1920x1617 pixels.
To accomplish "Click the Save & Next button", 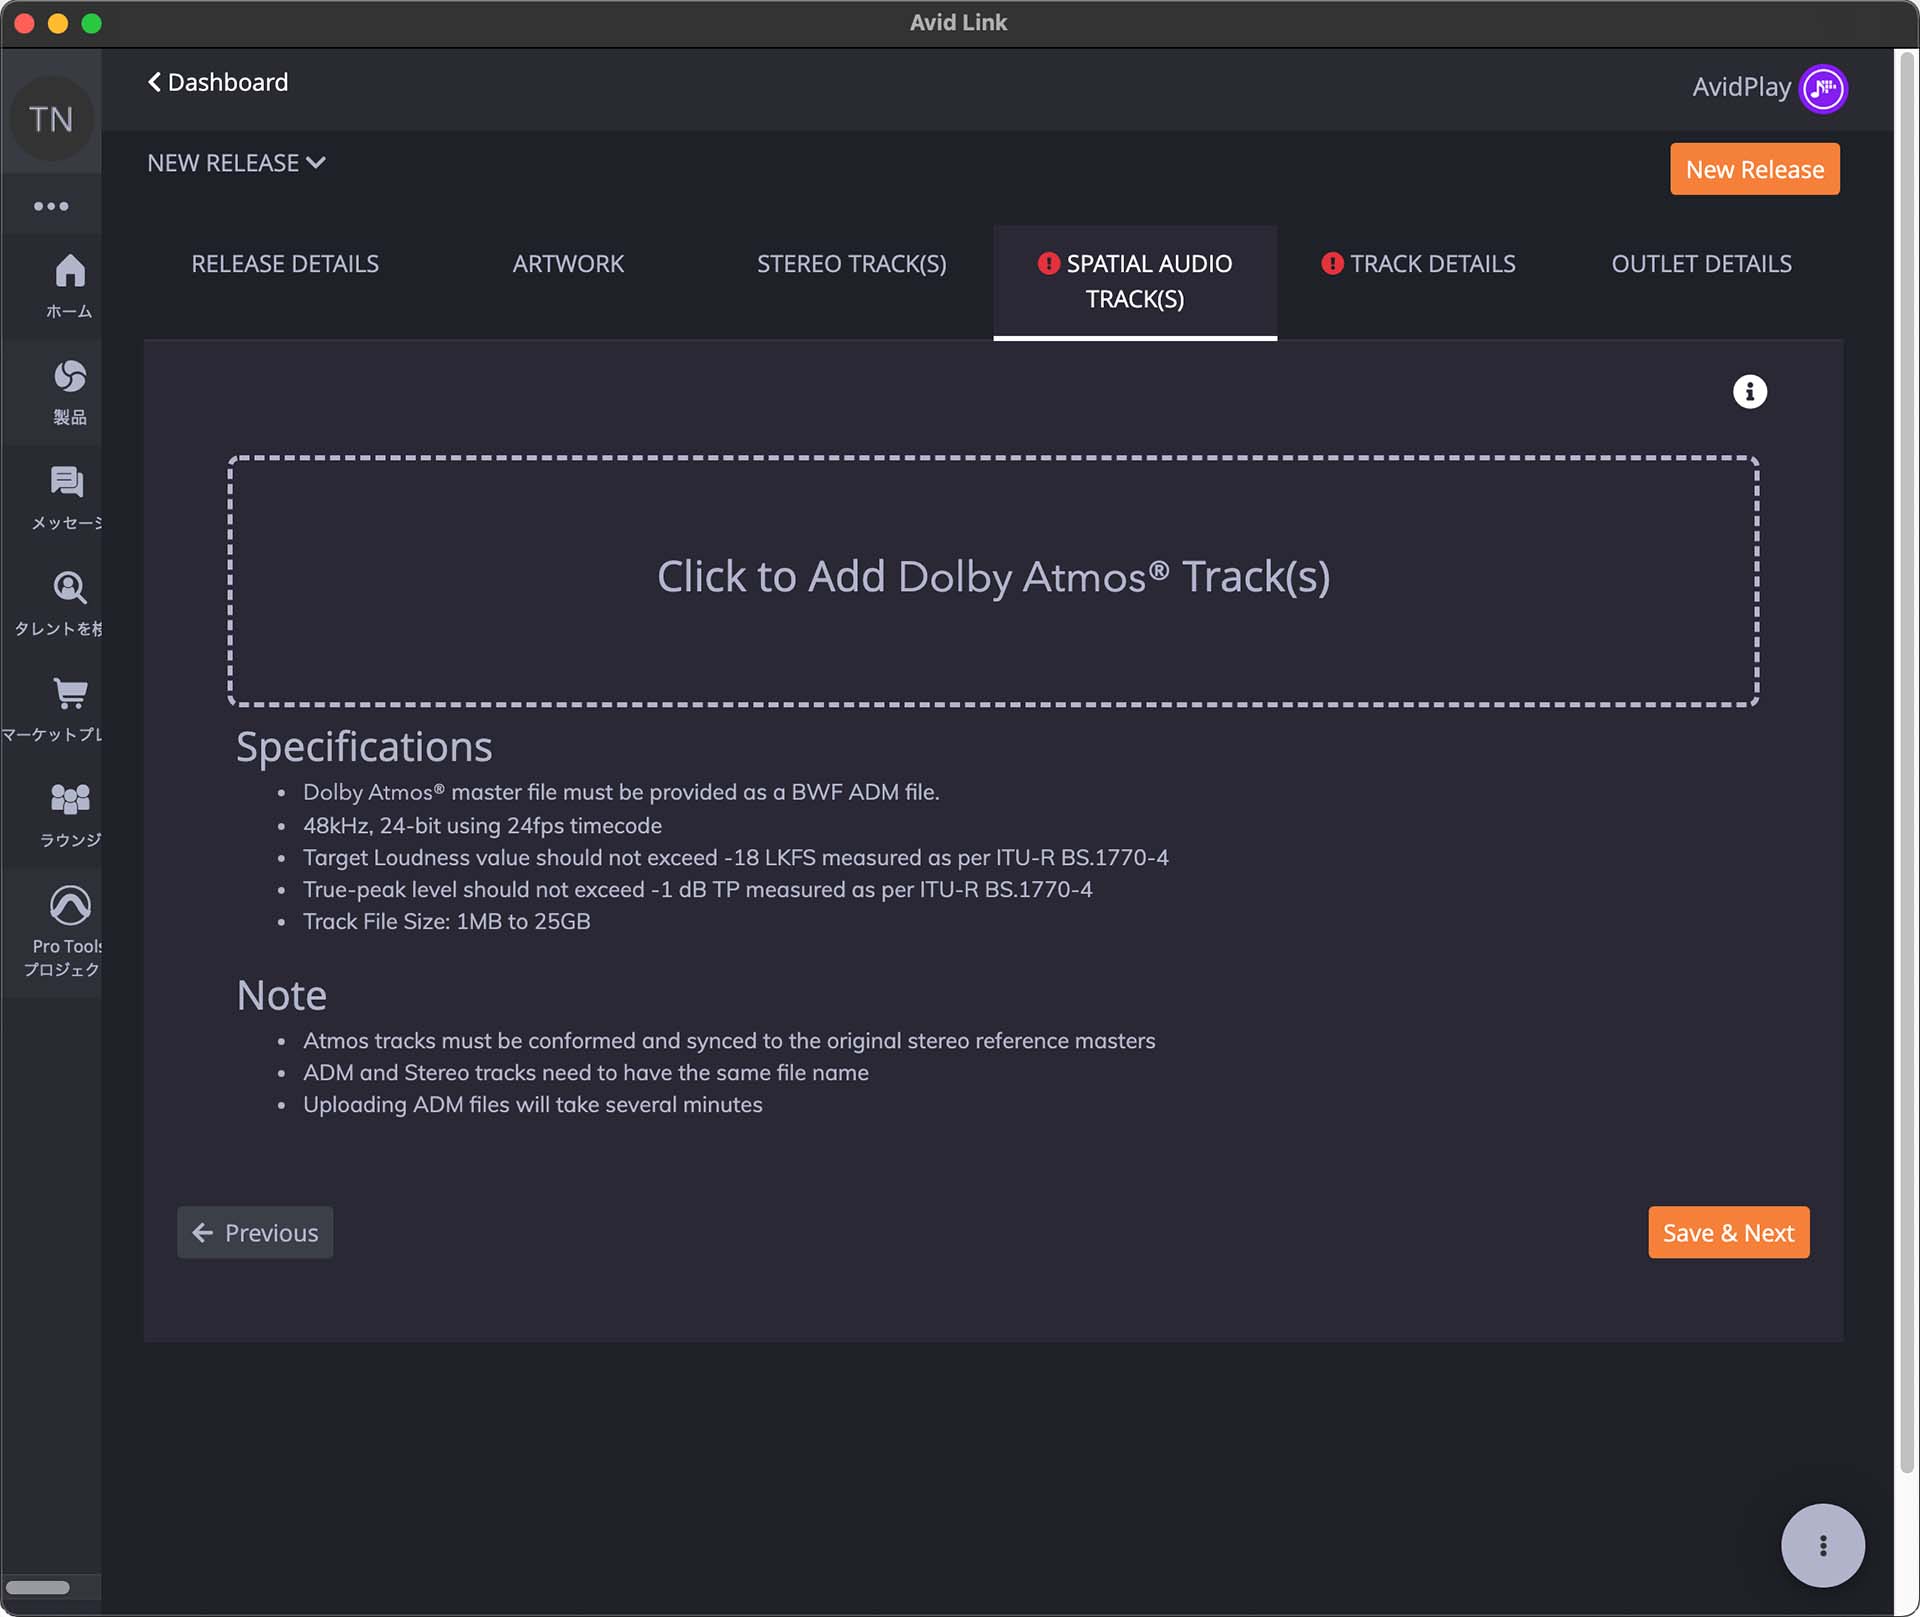I will (1727, 1233).
